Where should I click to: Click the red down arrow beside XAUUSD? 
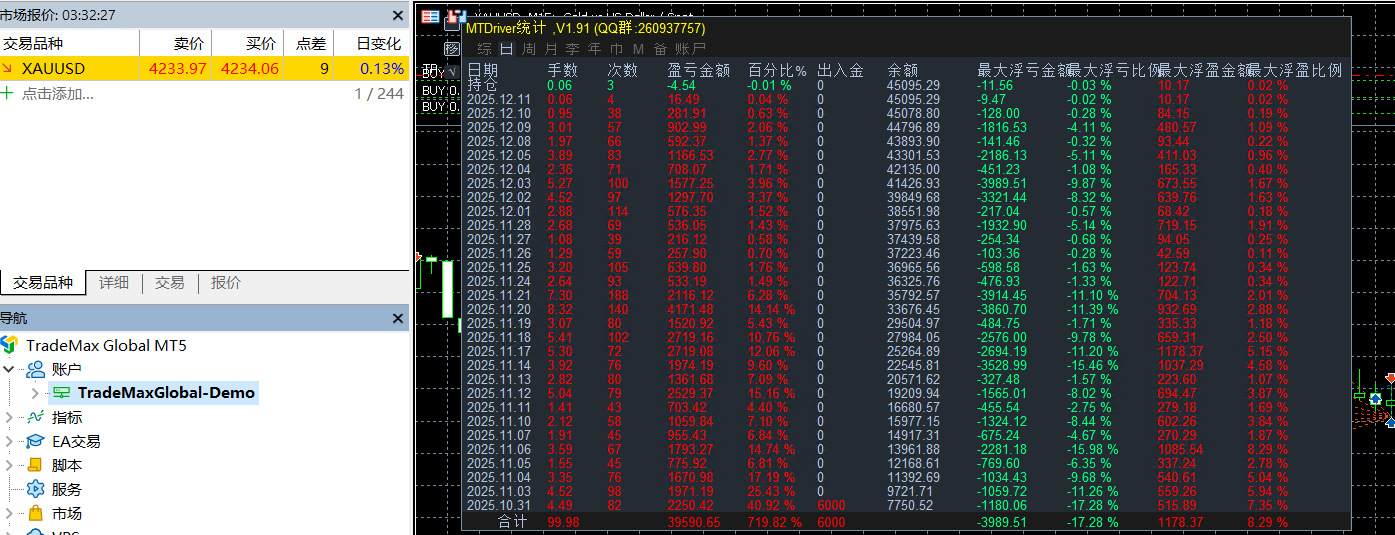(8, 69)
